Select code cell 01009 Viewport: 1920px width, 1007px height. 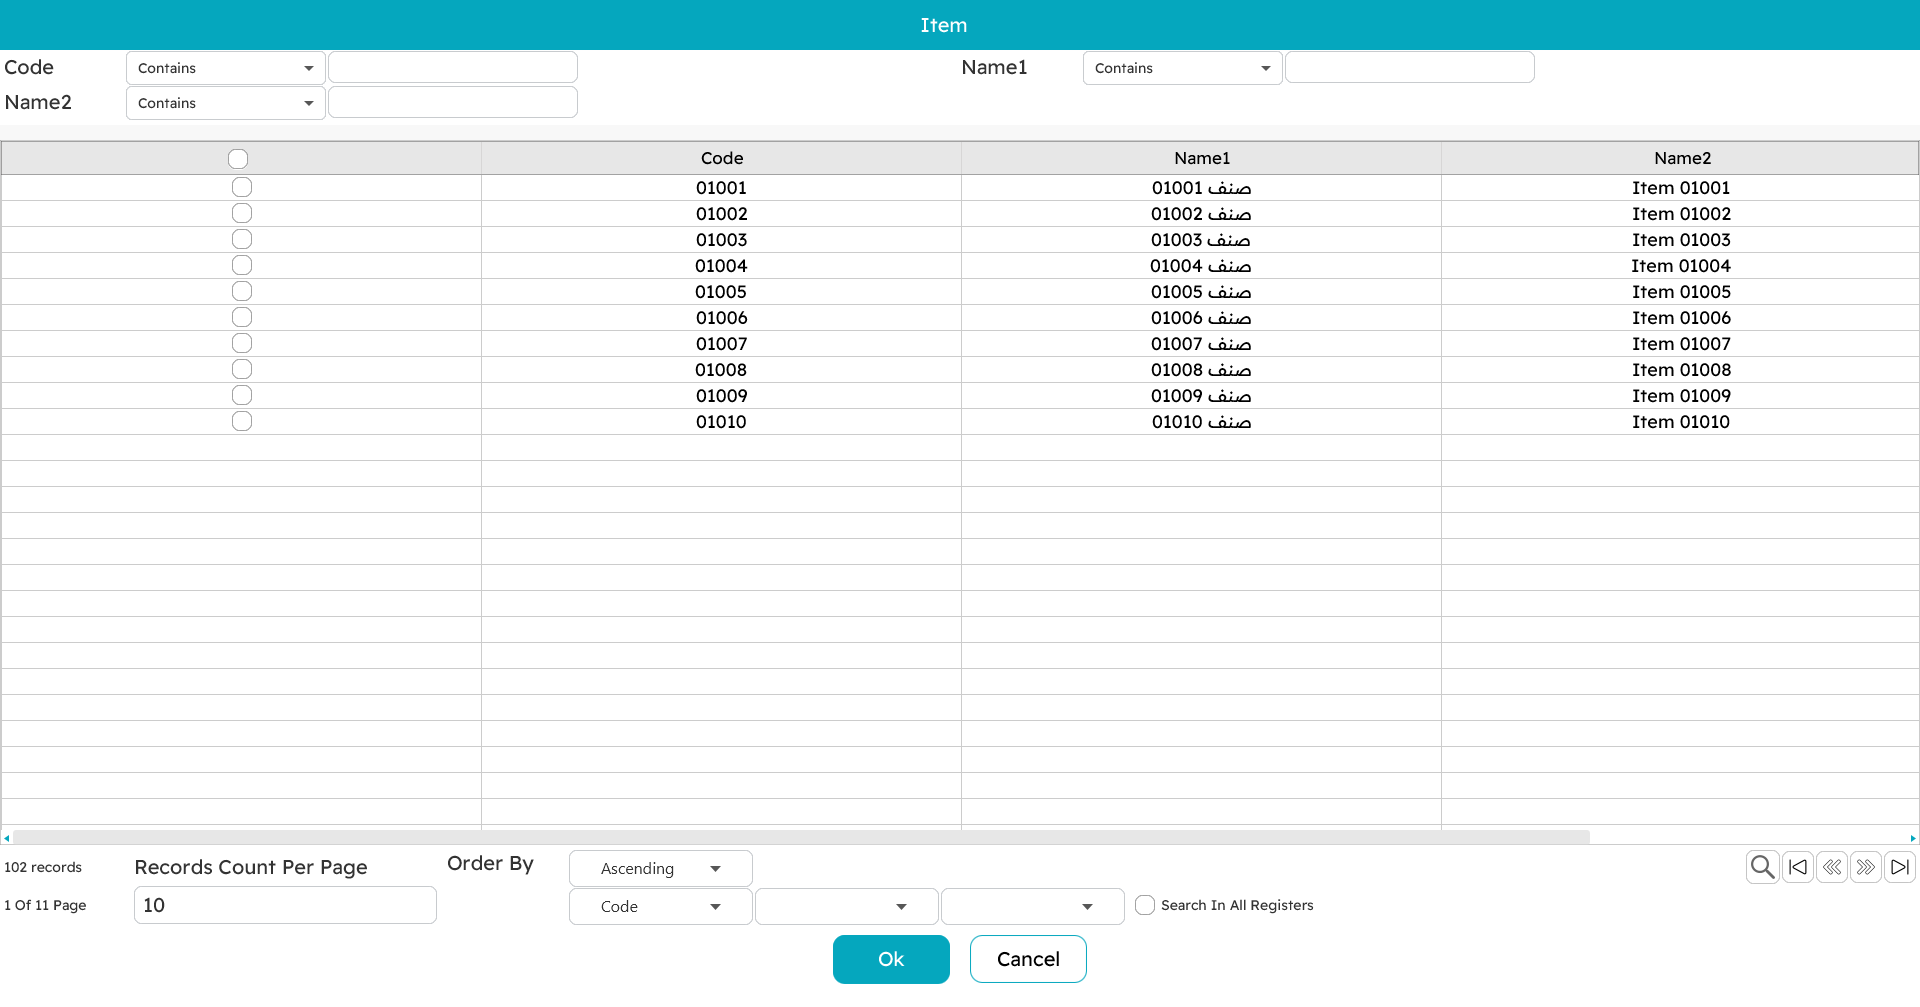point(722,396)
